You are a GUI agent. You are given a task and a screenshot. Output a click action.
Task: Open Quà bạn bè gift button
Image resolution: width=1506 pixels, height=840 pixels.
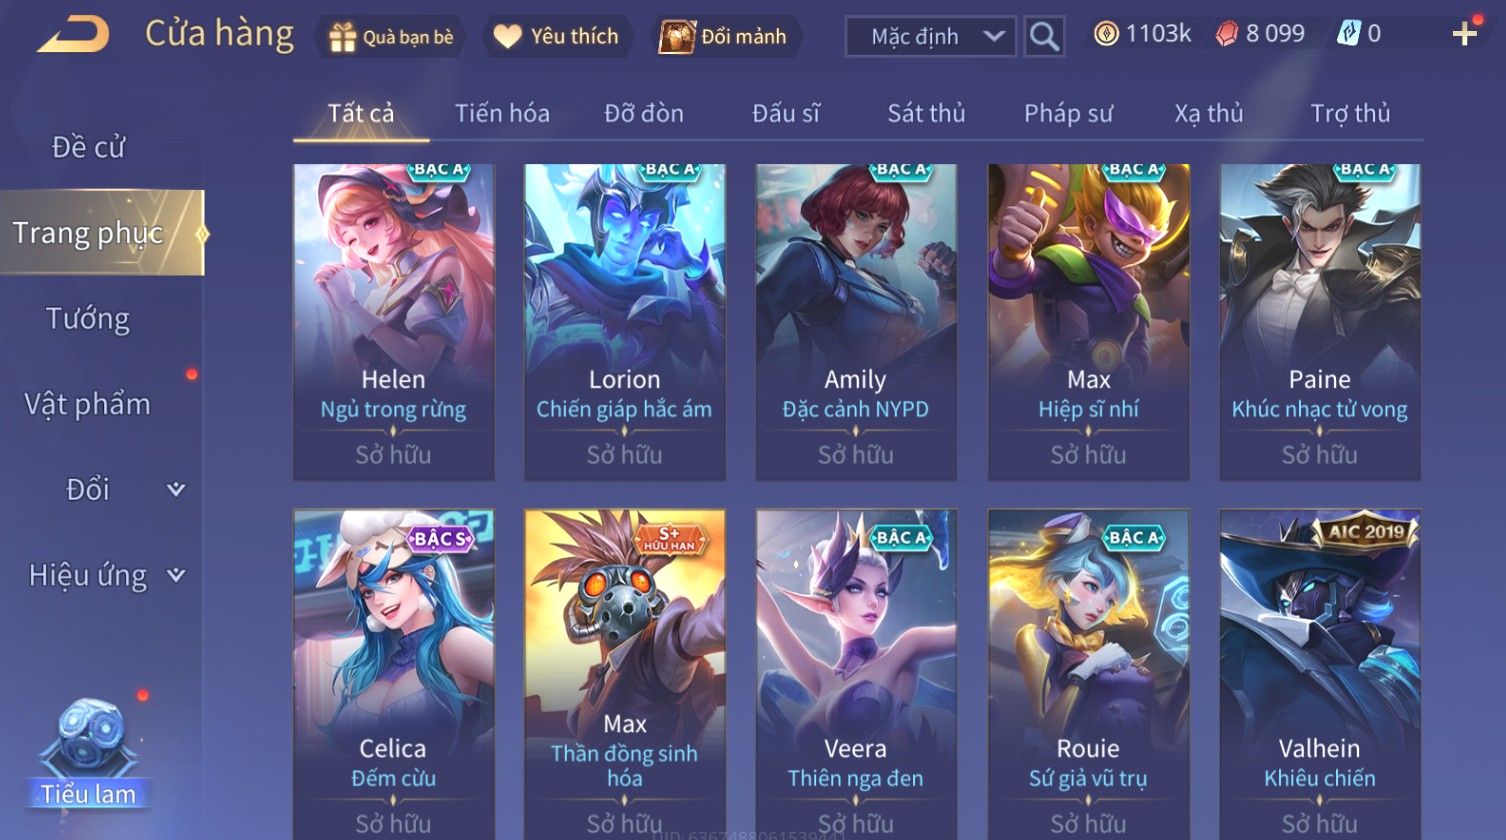click(x=392, y=37)
